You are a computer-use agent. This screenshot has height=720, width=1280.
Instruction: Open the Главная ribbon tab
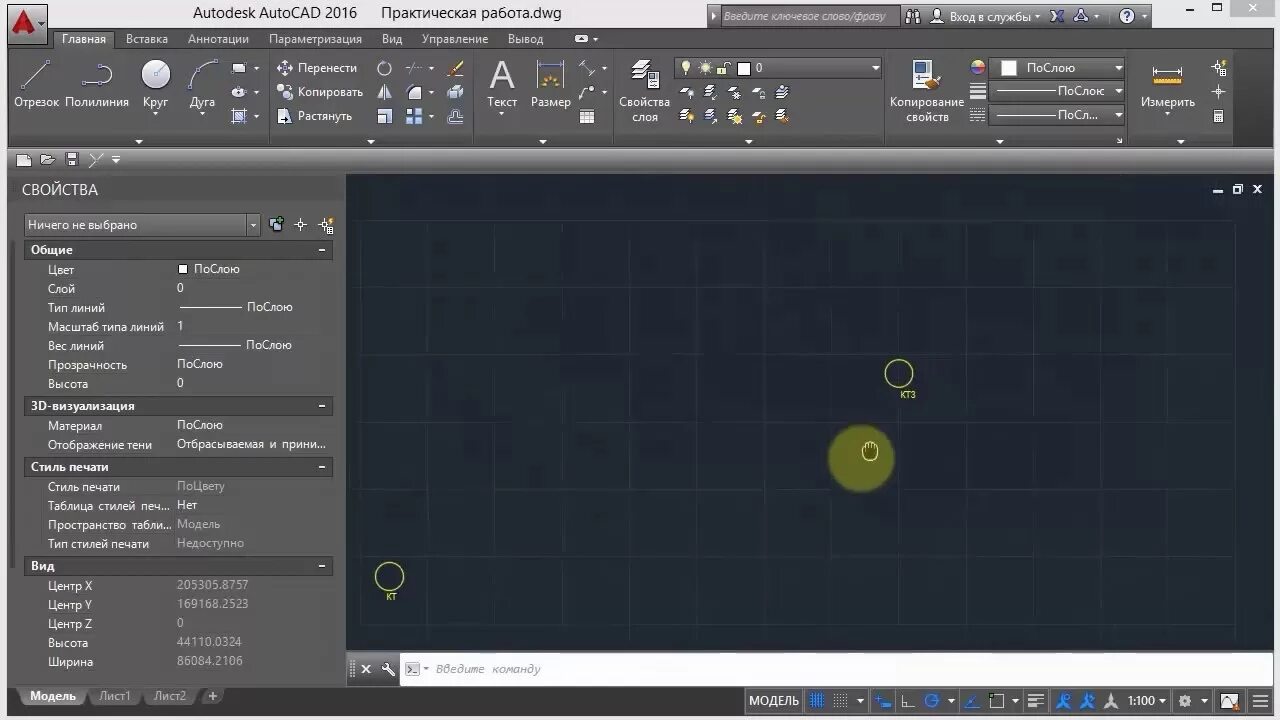click(83, 39)
